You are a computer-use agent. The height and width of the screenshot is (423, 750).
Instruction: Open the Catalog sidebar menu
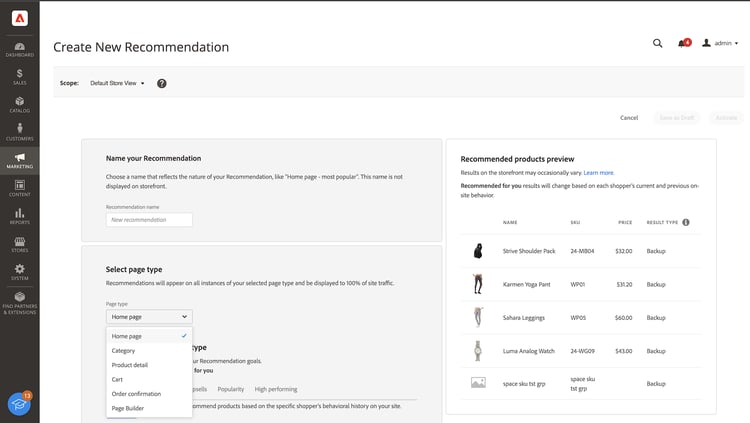(20, 103)
